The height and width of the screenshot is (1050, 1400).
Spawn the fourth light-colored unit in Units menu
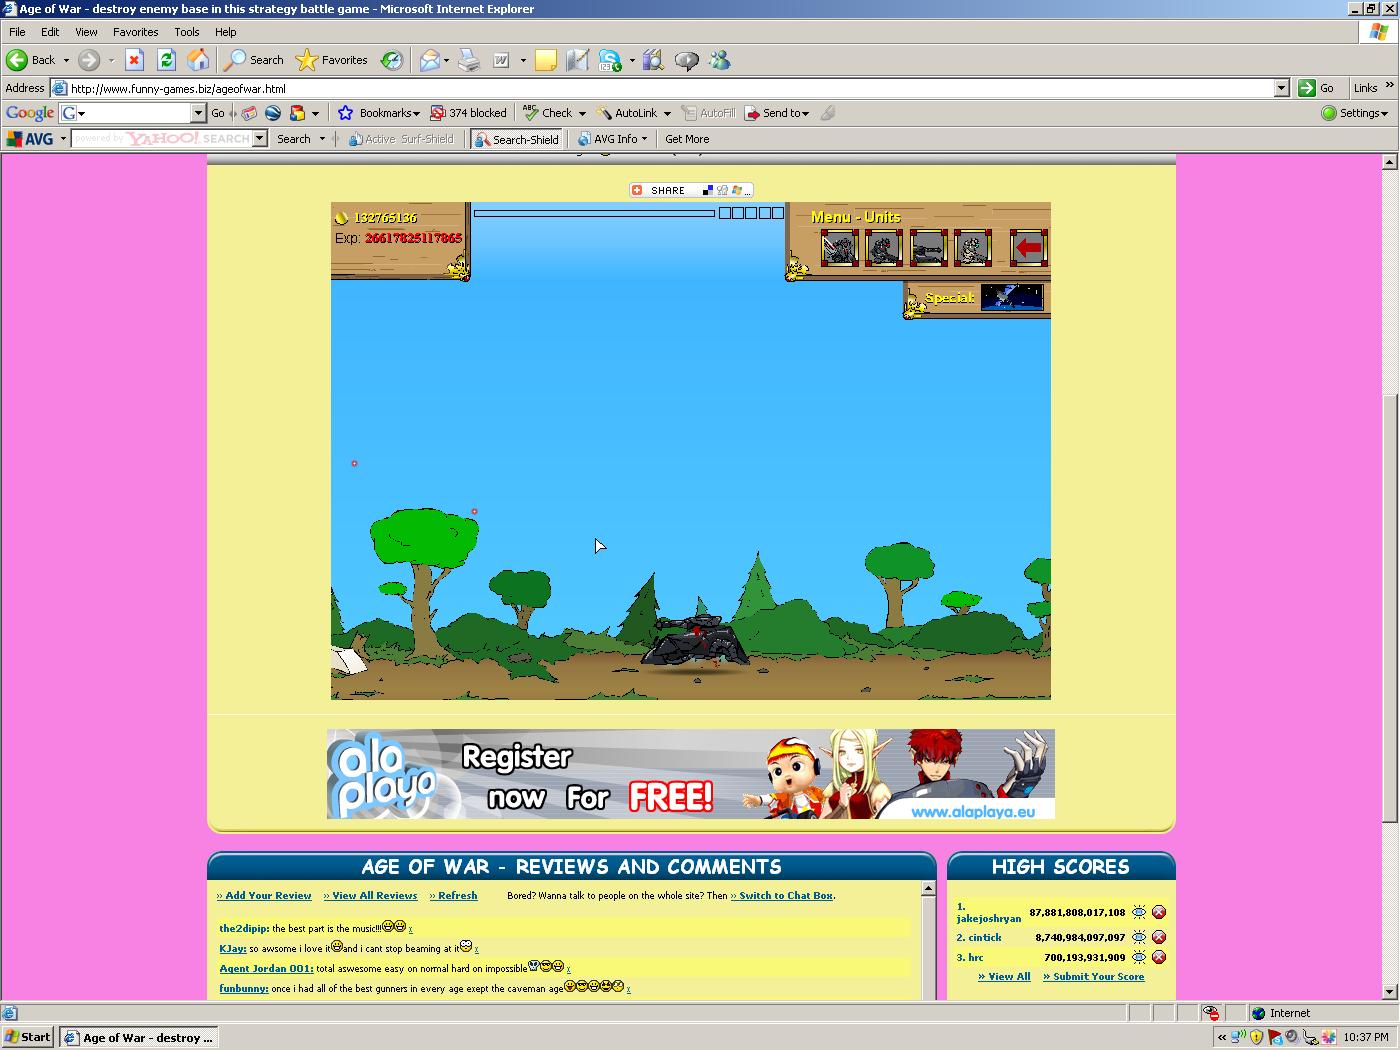[x=973, y=248]
